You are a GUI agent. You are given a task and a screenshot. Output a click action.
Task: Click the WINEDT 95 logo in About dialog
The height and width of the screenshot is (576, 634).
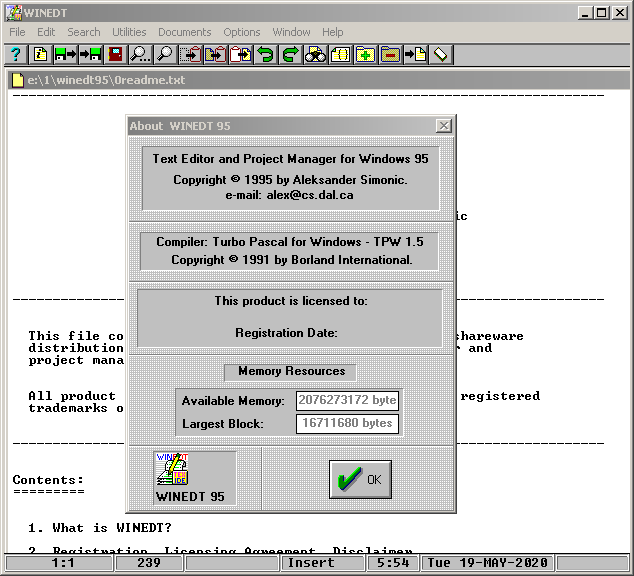point(173,469)
